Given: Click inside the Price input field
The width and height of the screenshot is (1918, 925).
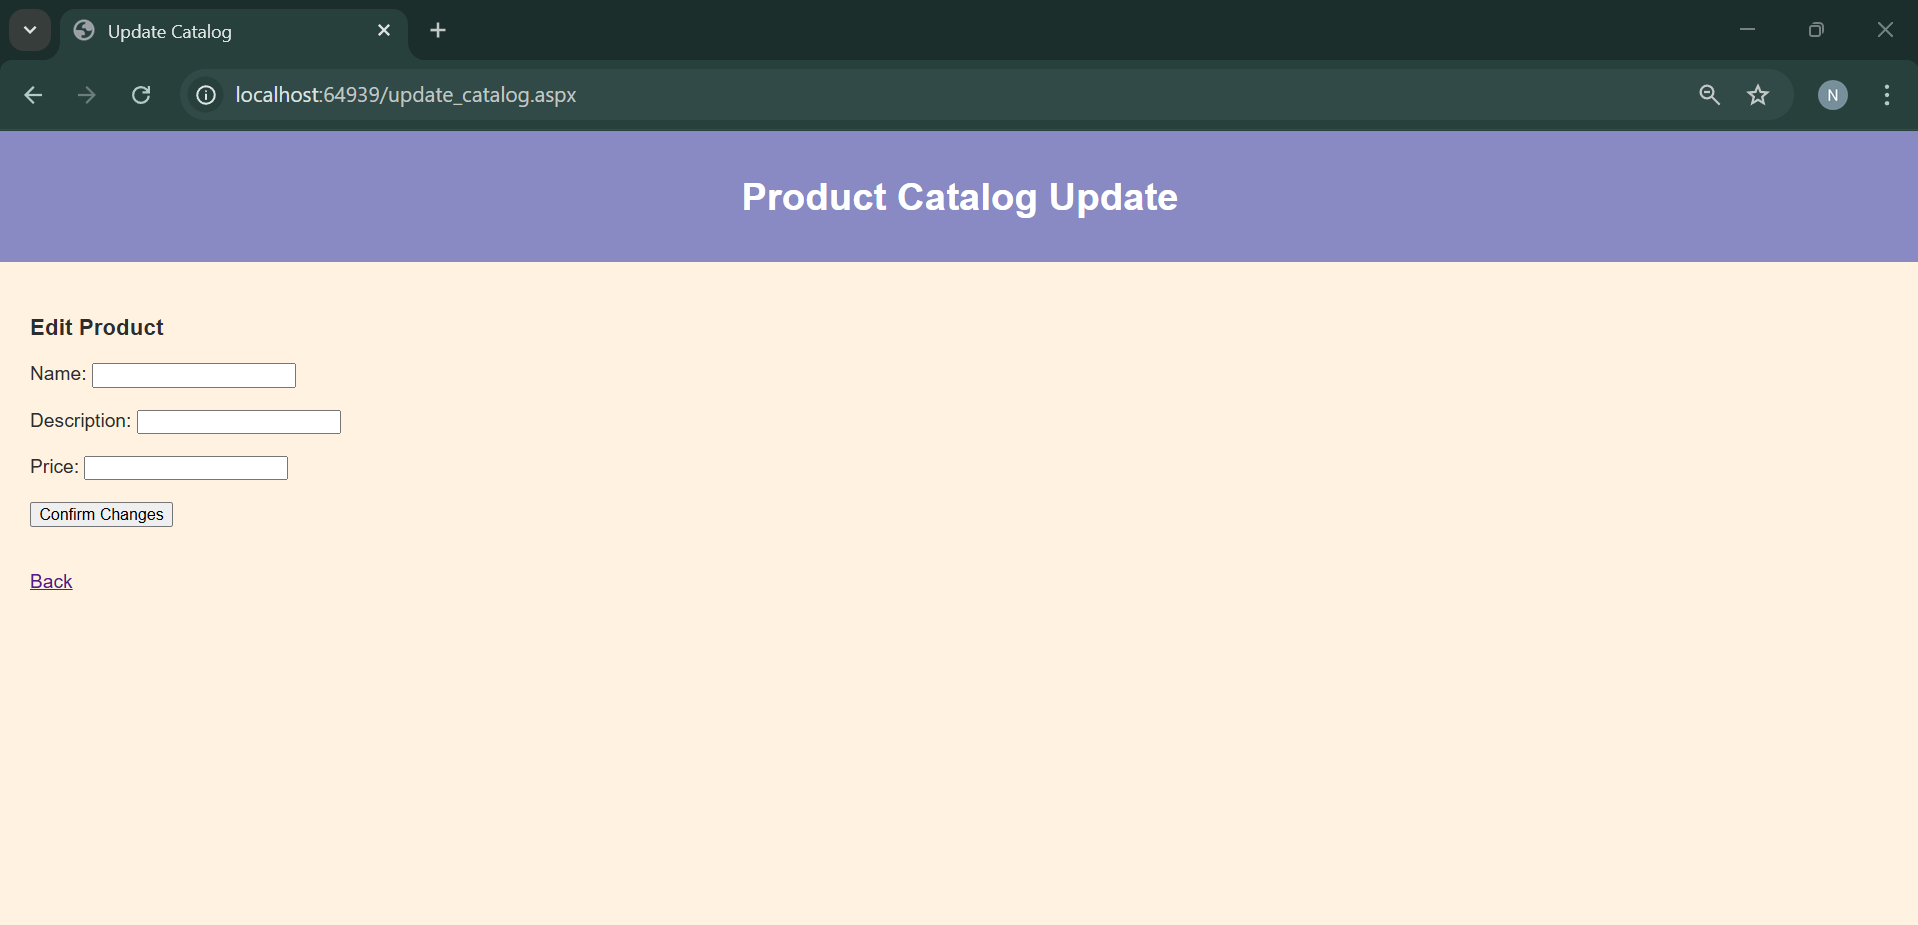Looking at the screenshot, I should pos(185,467).
